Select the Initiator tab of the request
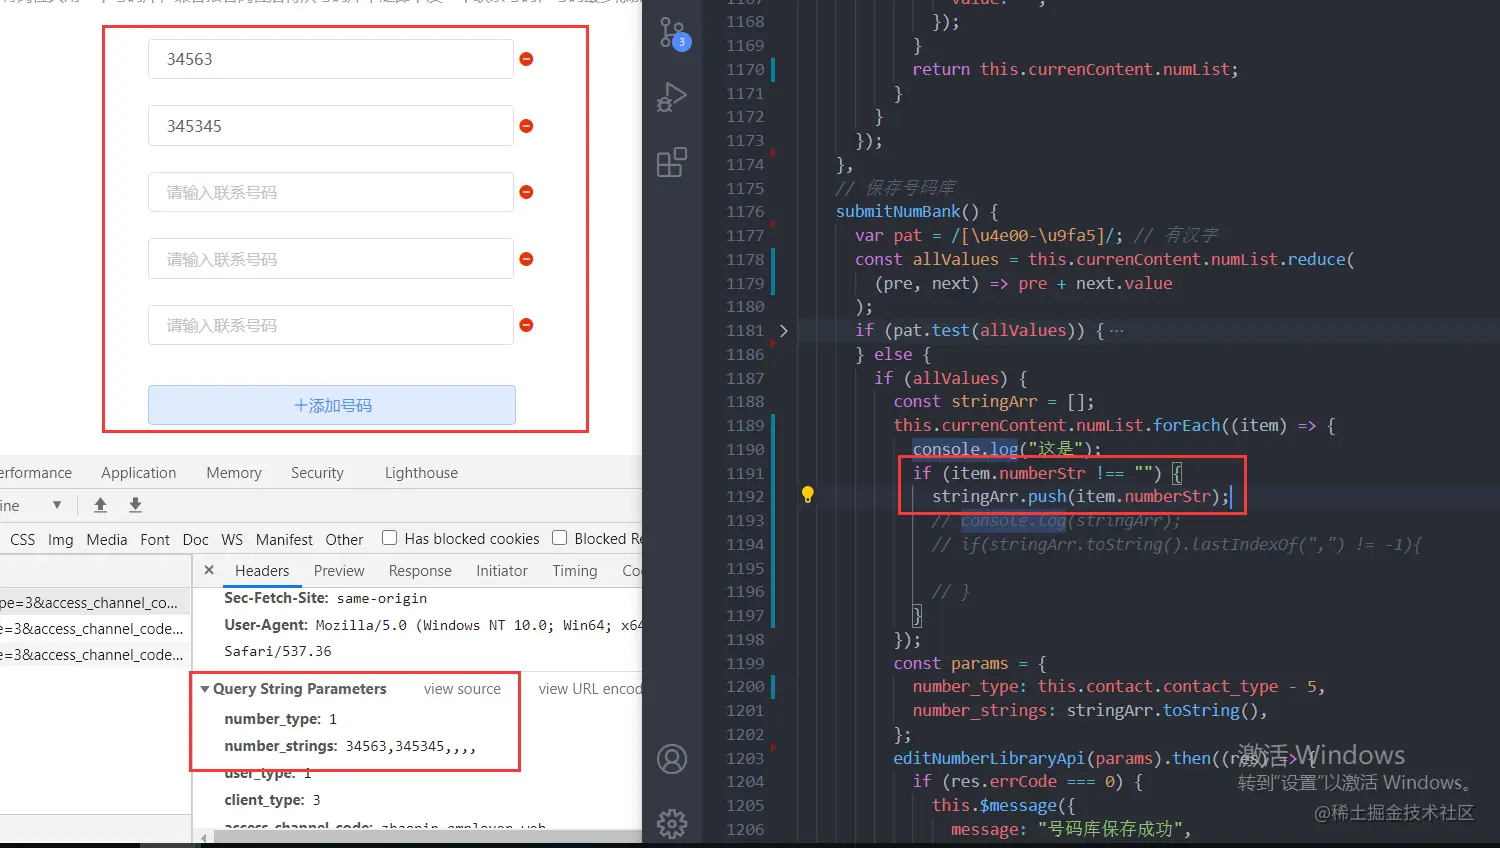The width and height of the screenshot is (1500, 848). pos(502,571)
